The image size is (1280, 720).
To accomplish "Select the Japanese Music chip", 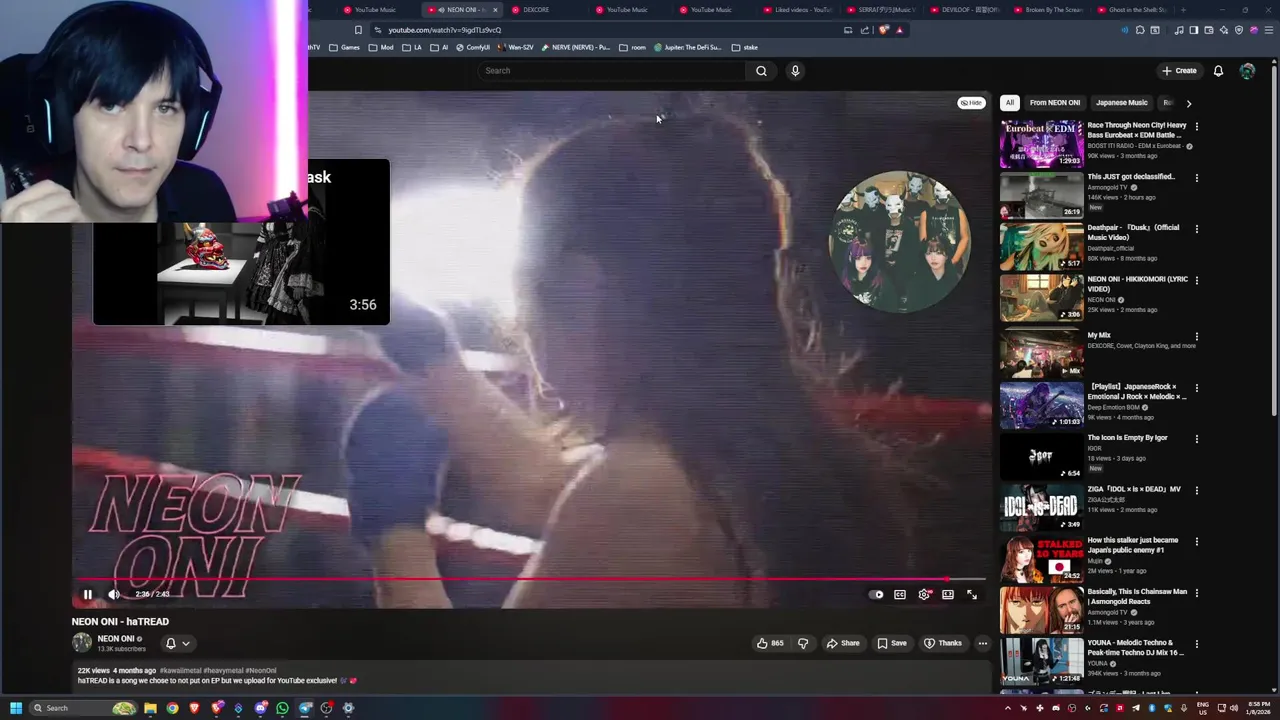I will tap(1122, 102).
